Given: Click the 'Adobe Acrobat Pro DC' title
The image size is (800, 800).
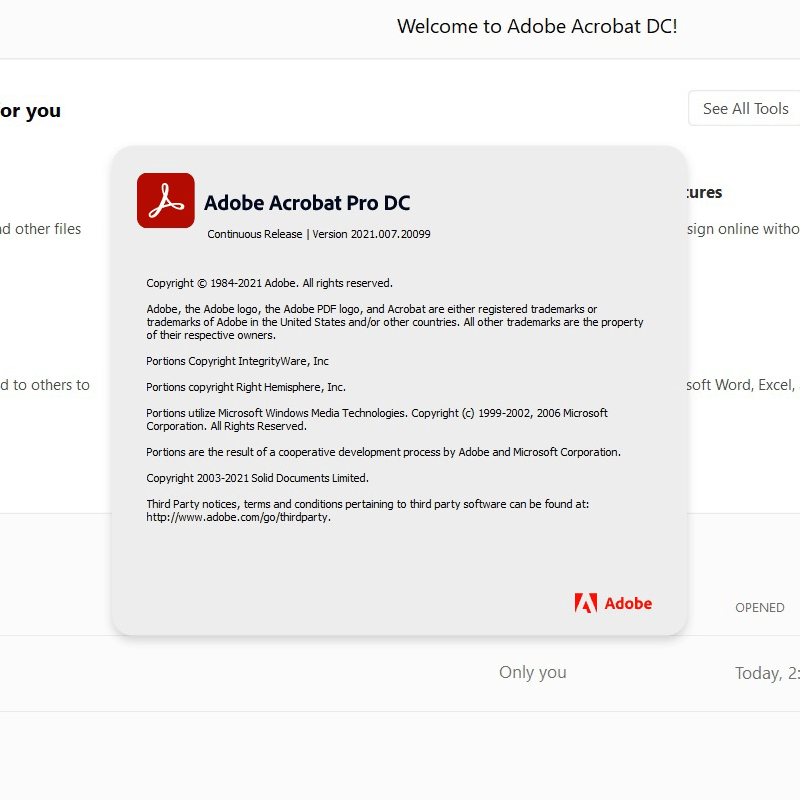Looking at the screenshot, I should tap(307, 203).
